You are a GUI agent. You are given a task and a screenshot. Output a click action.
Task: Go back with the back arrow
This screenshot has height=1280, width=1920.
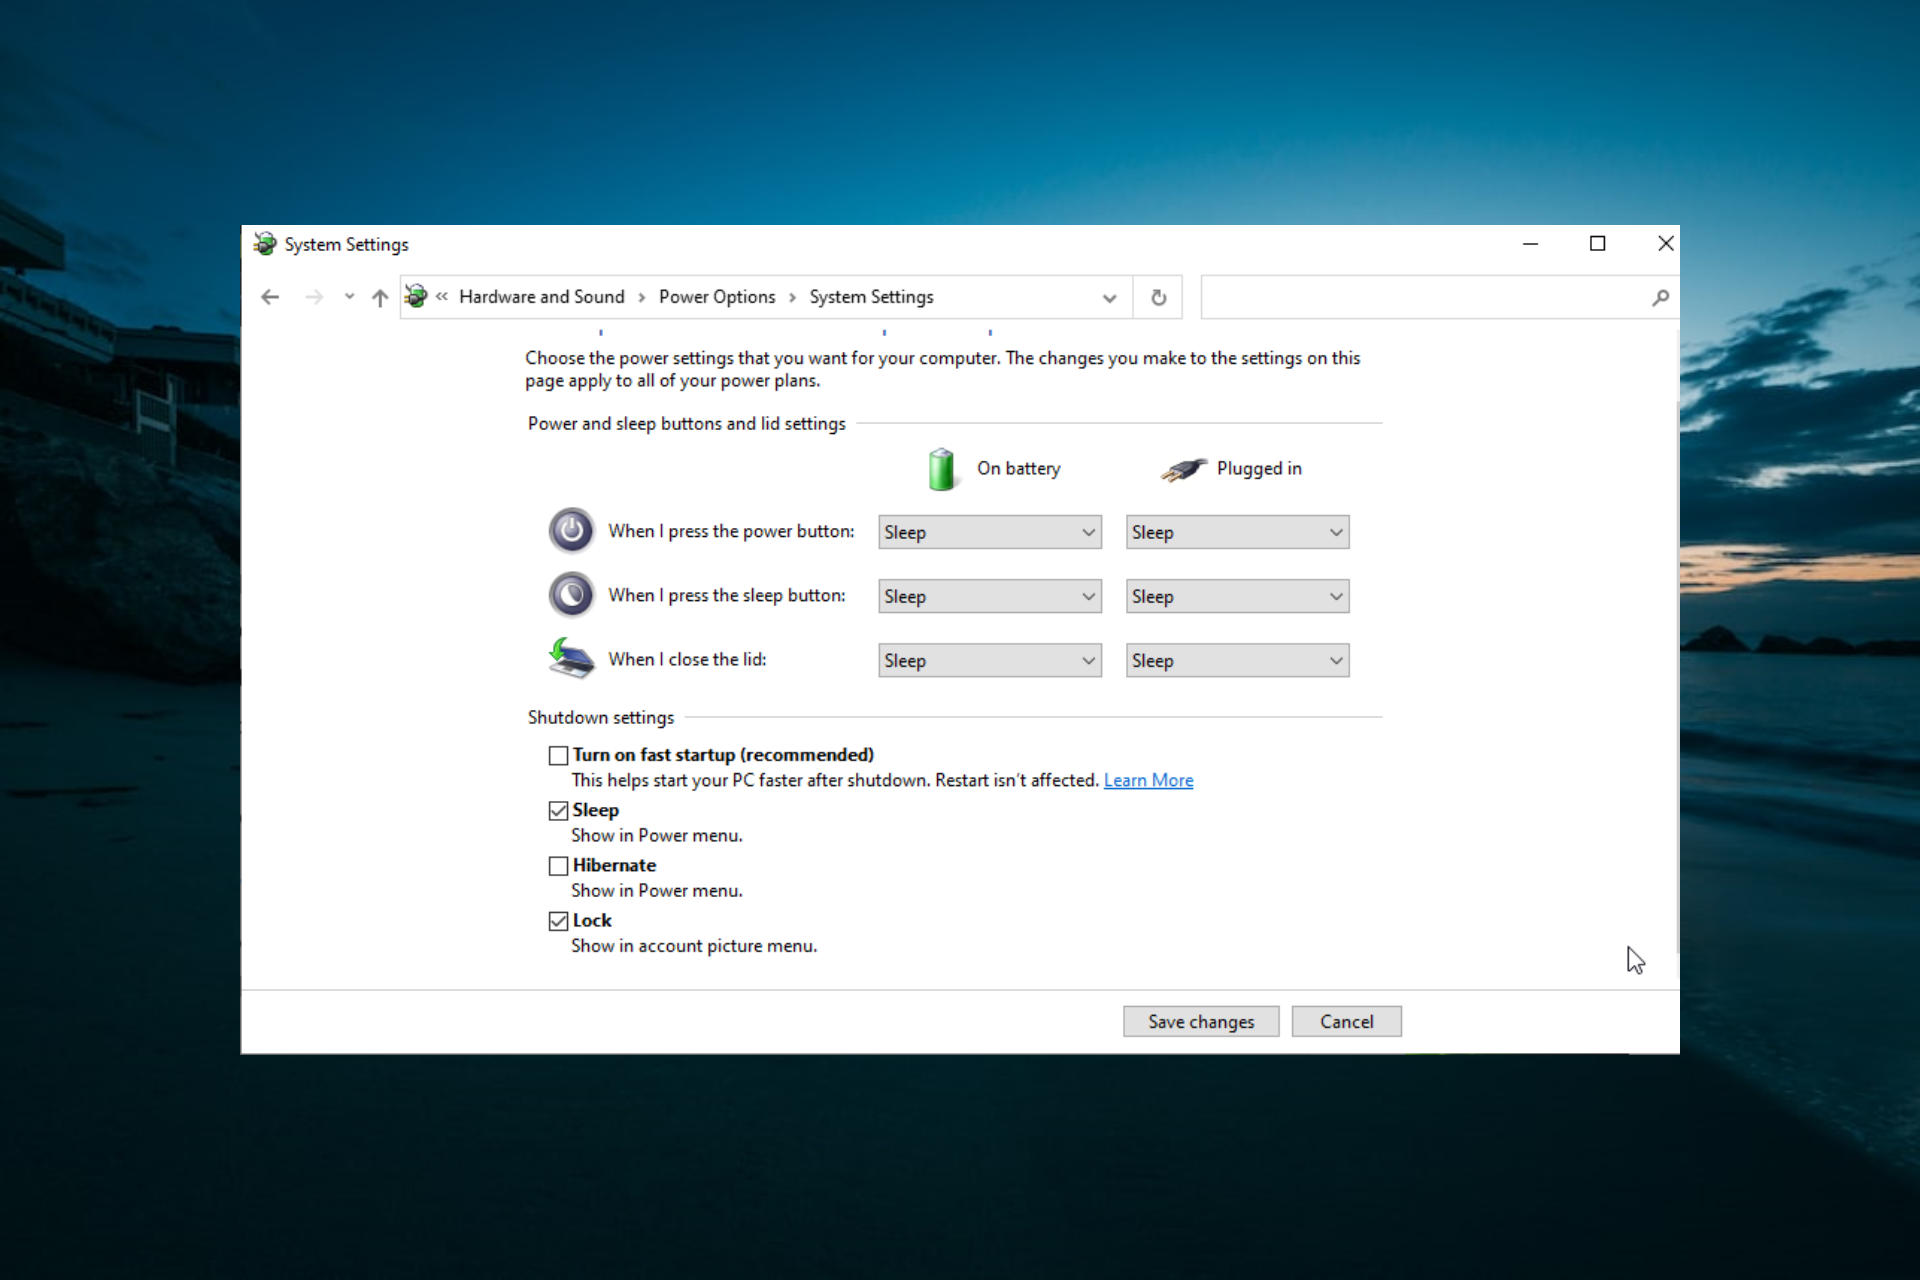tap(270, 297)
